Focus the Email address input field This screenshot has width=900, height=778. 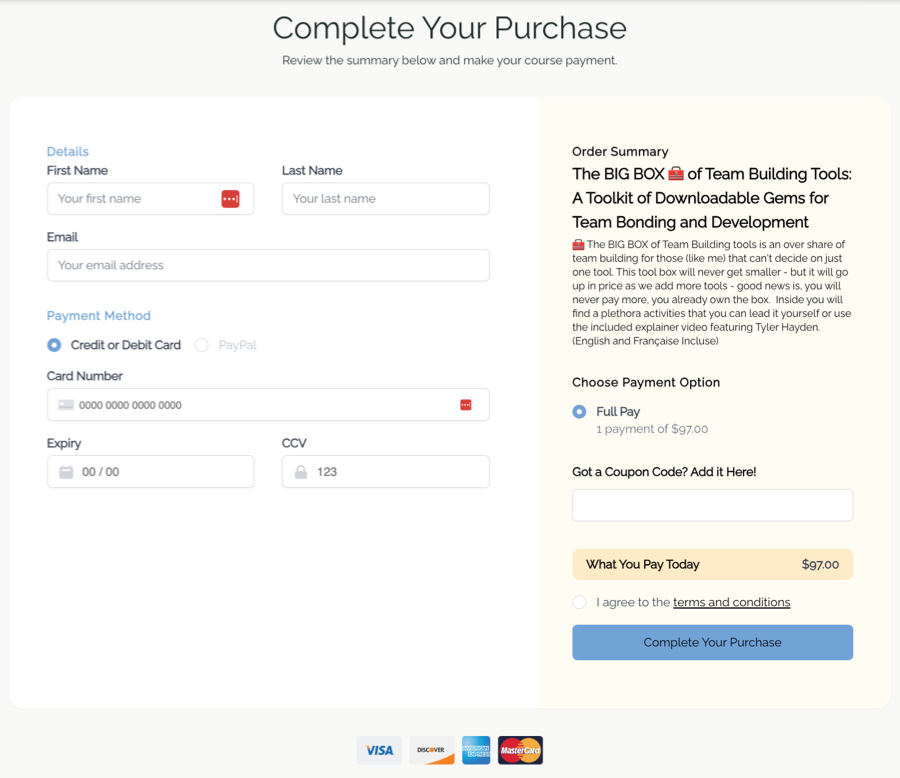pos(268,265)
